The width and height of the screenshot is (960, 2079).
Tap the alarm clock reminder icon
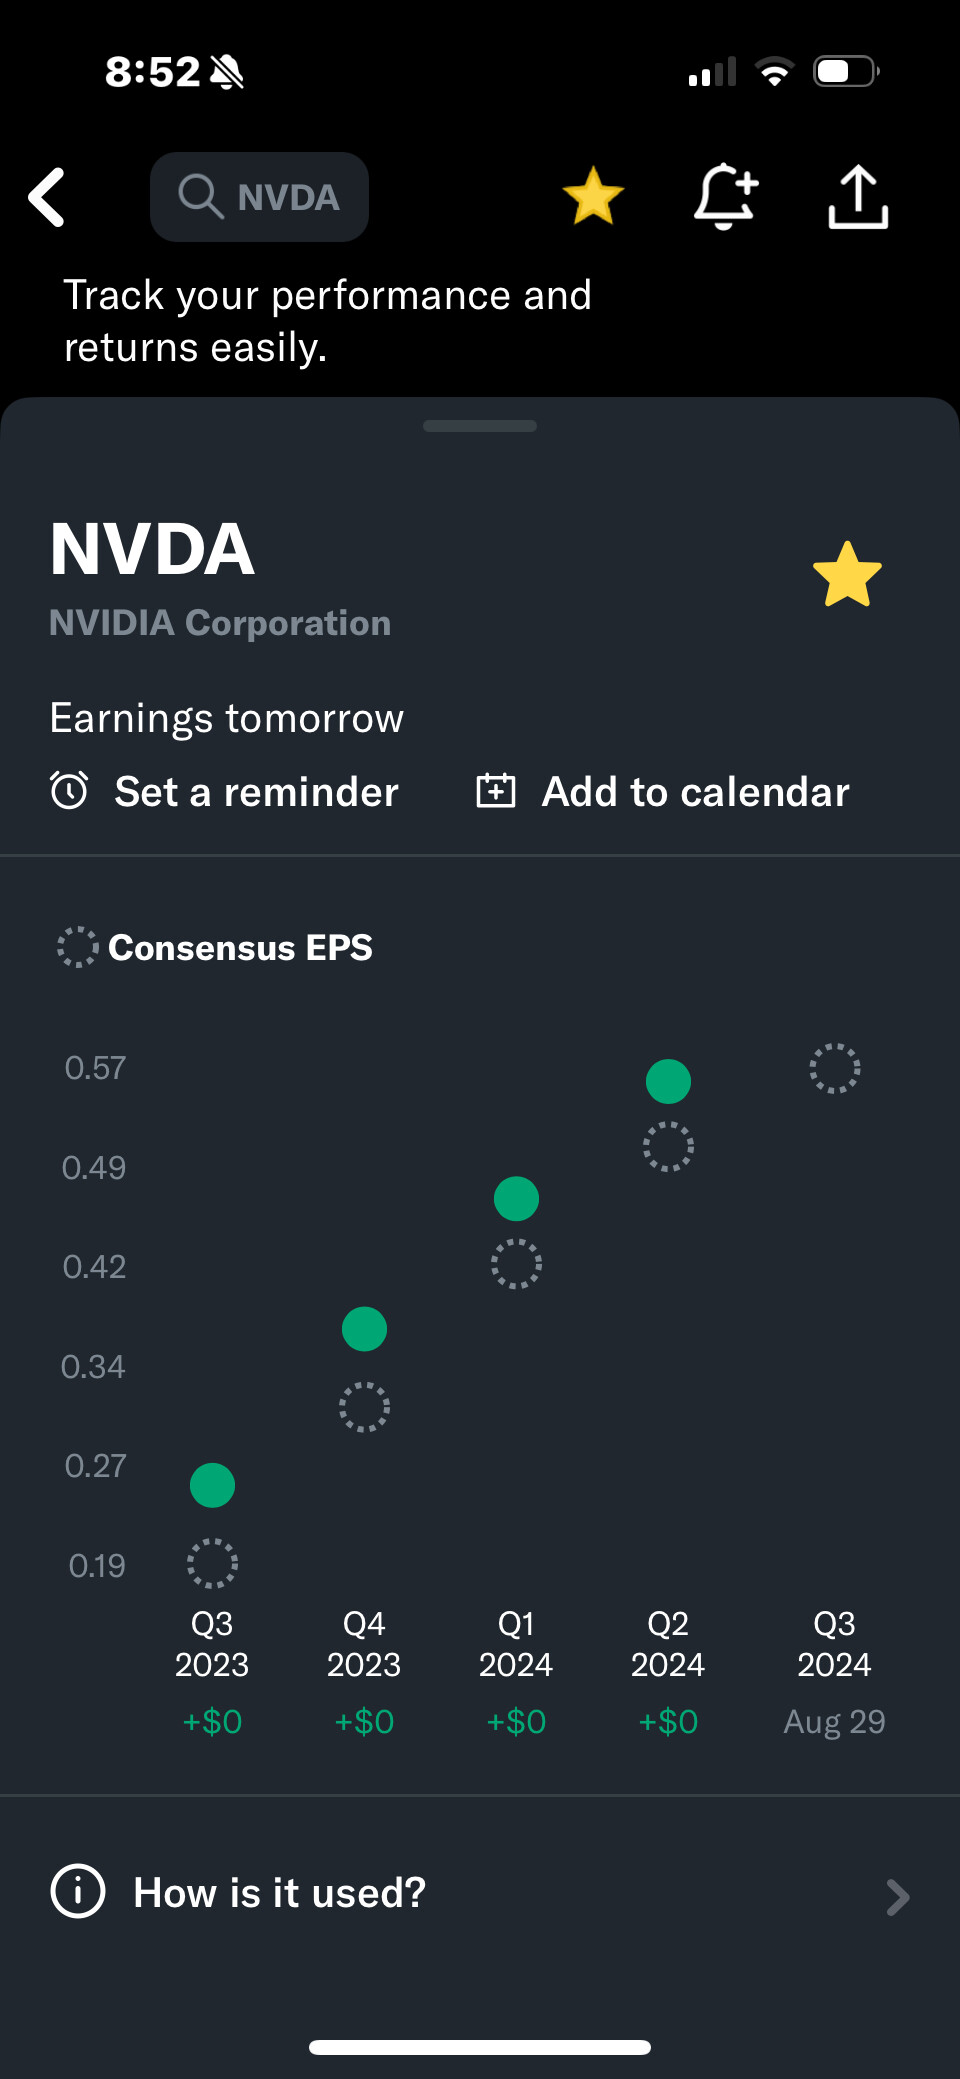[69, 791]
